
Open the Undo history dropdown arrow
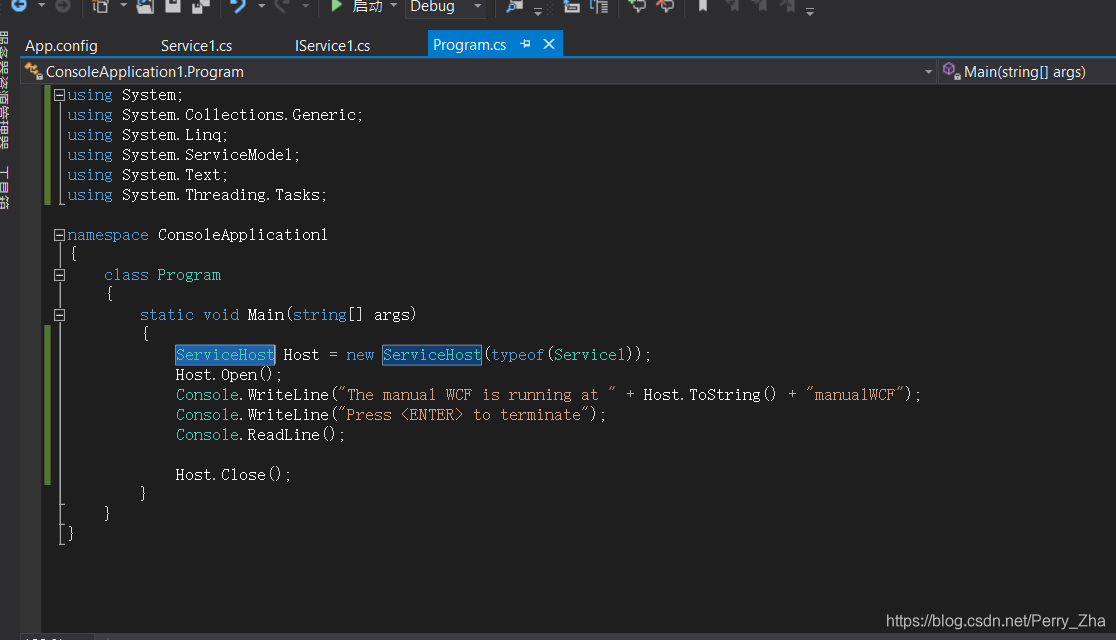261,6
